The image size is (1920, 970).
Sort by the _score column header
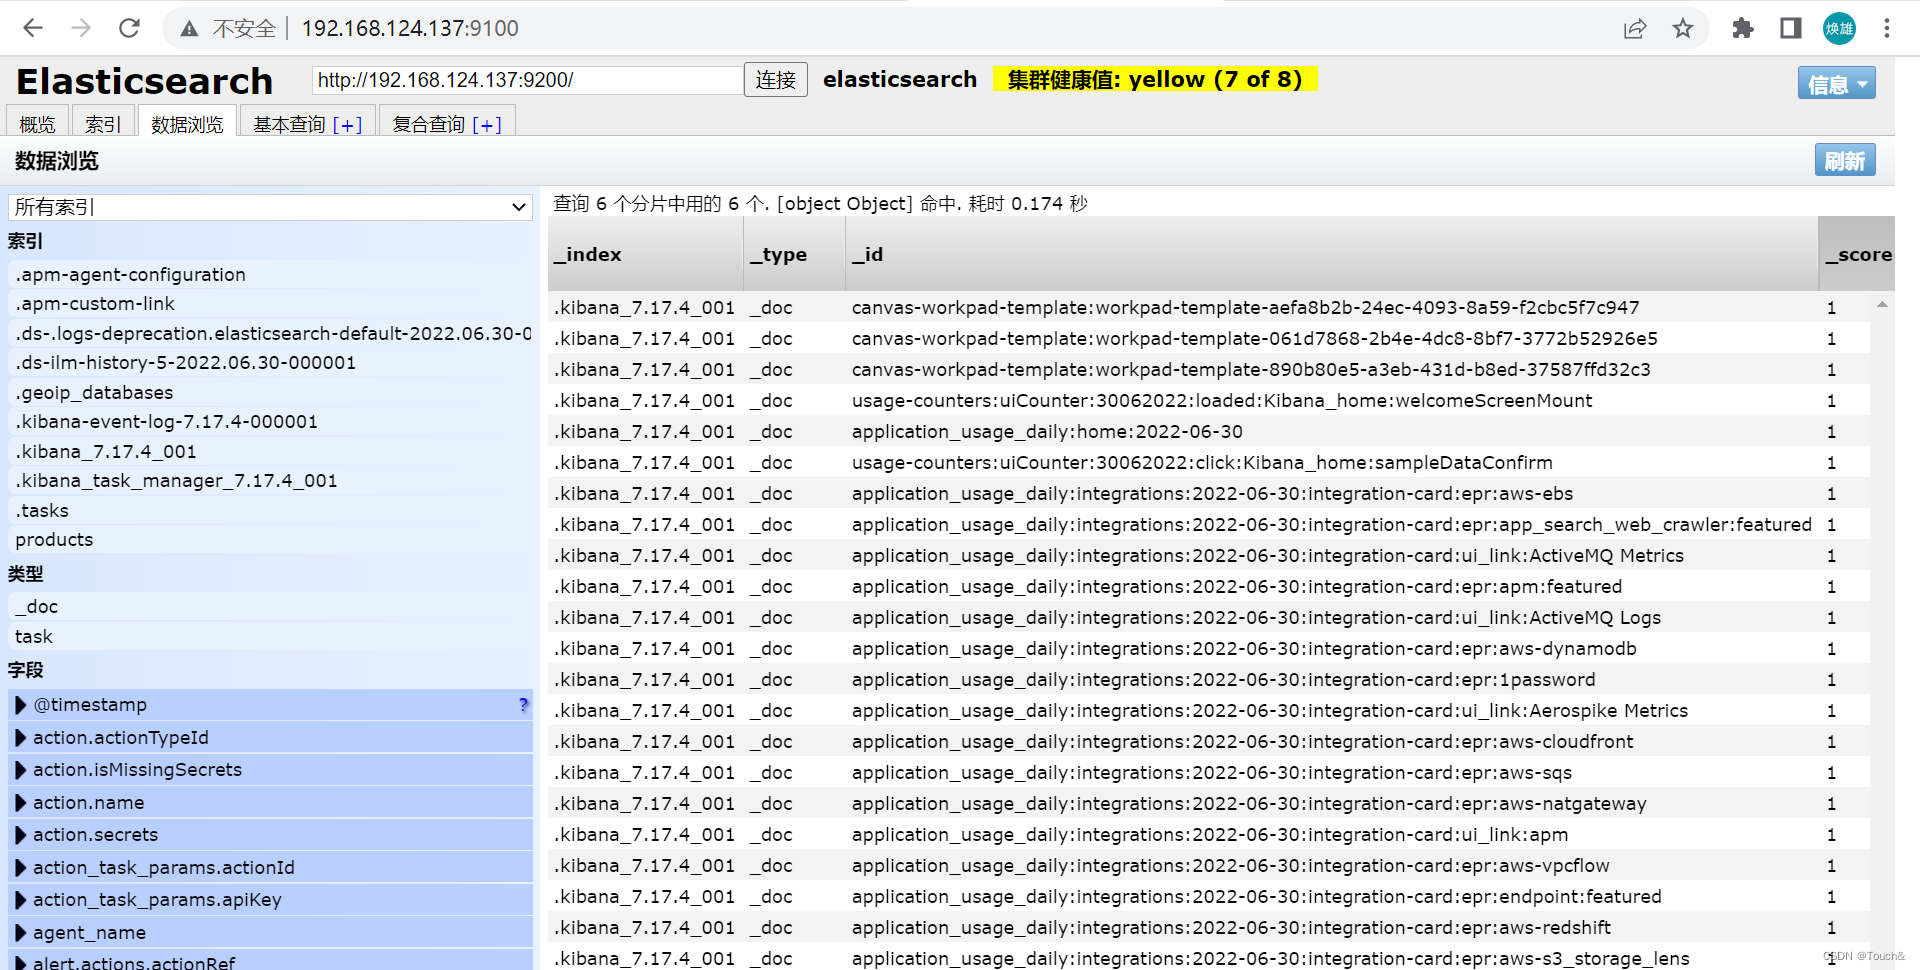coord(1857,254)
